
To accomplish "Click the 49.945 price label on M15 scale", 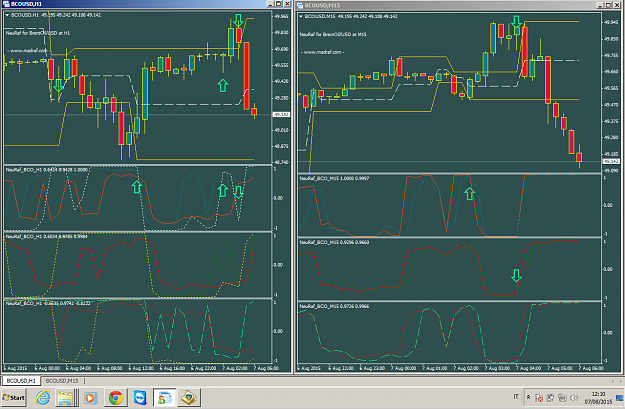I will [611, 22].
